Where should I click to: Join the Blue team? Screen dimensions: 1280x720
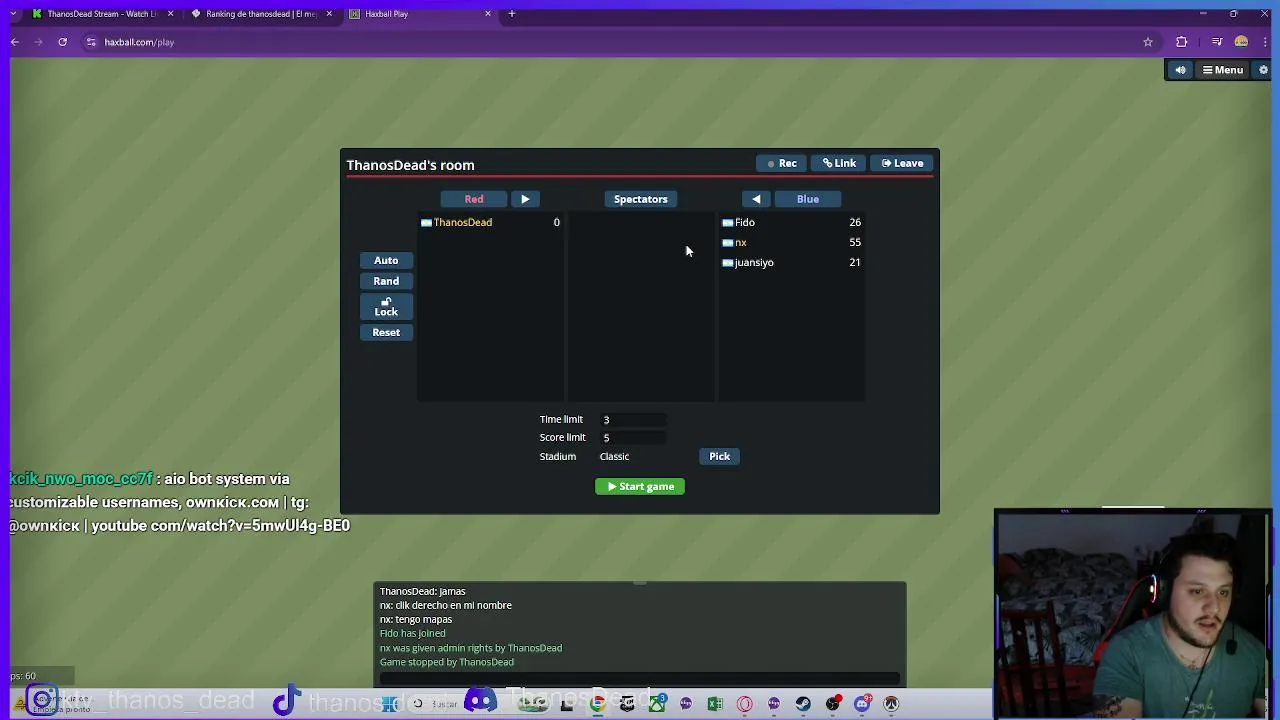pos(808,199)
